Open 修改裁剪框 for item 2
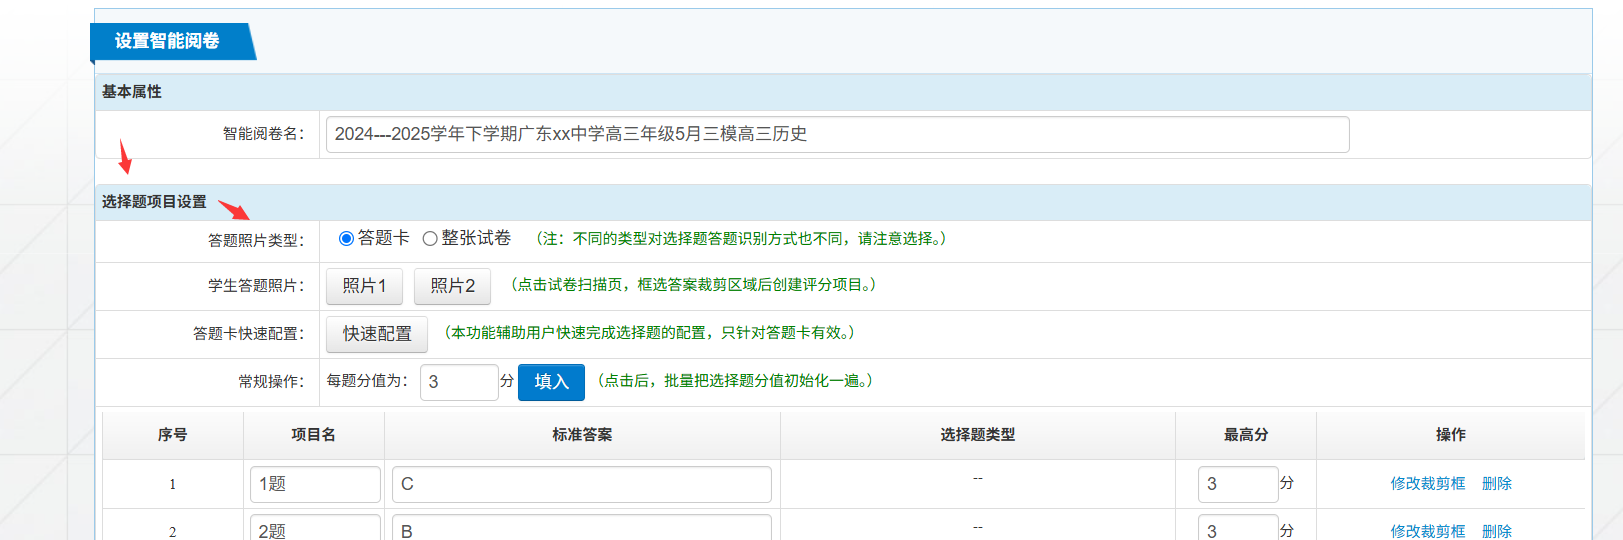1623x540 pixels. [x=1427, y=531]
